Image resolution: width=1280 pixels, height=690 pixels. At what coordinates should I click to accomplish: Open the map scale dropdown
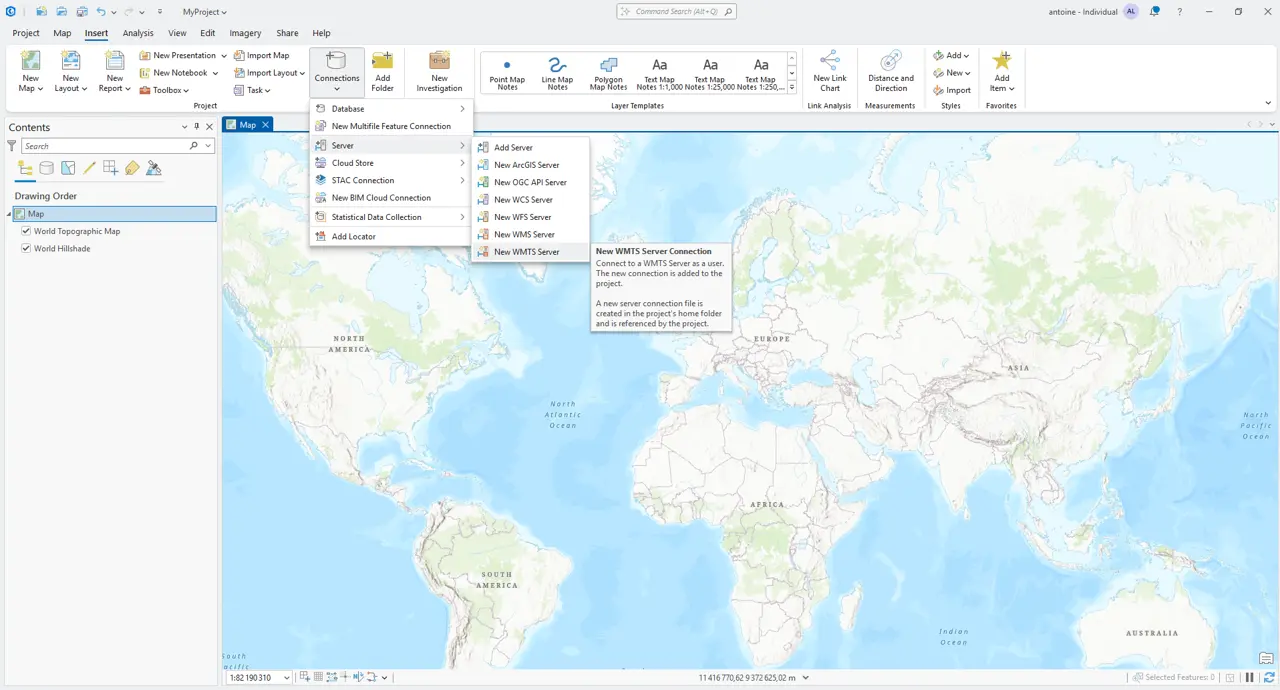click(x=286, y=678)
